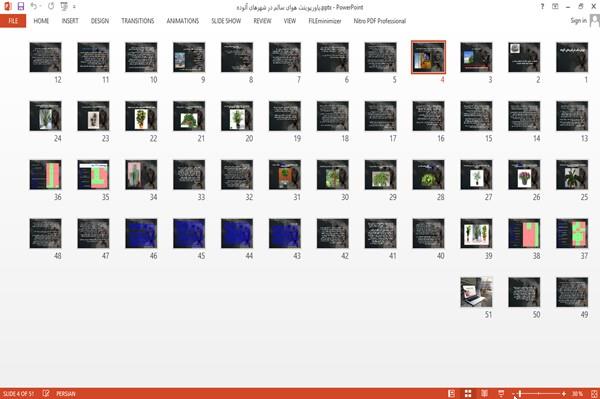Screen dimensions: 600x399
Task: Click the Save icon in Quick Access Toolbar
Action: pyautogui.click(x=21, y=7)
